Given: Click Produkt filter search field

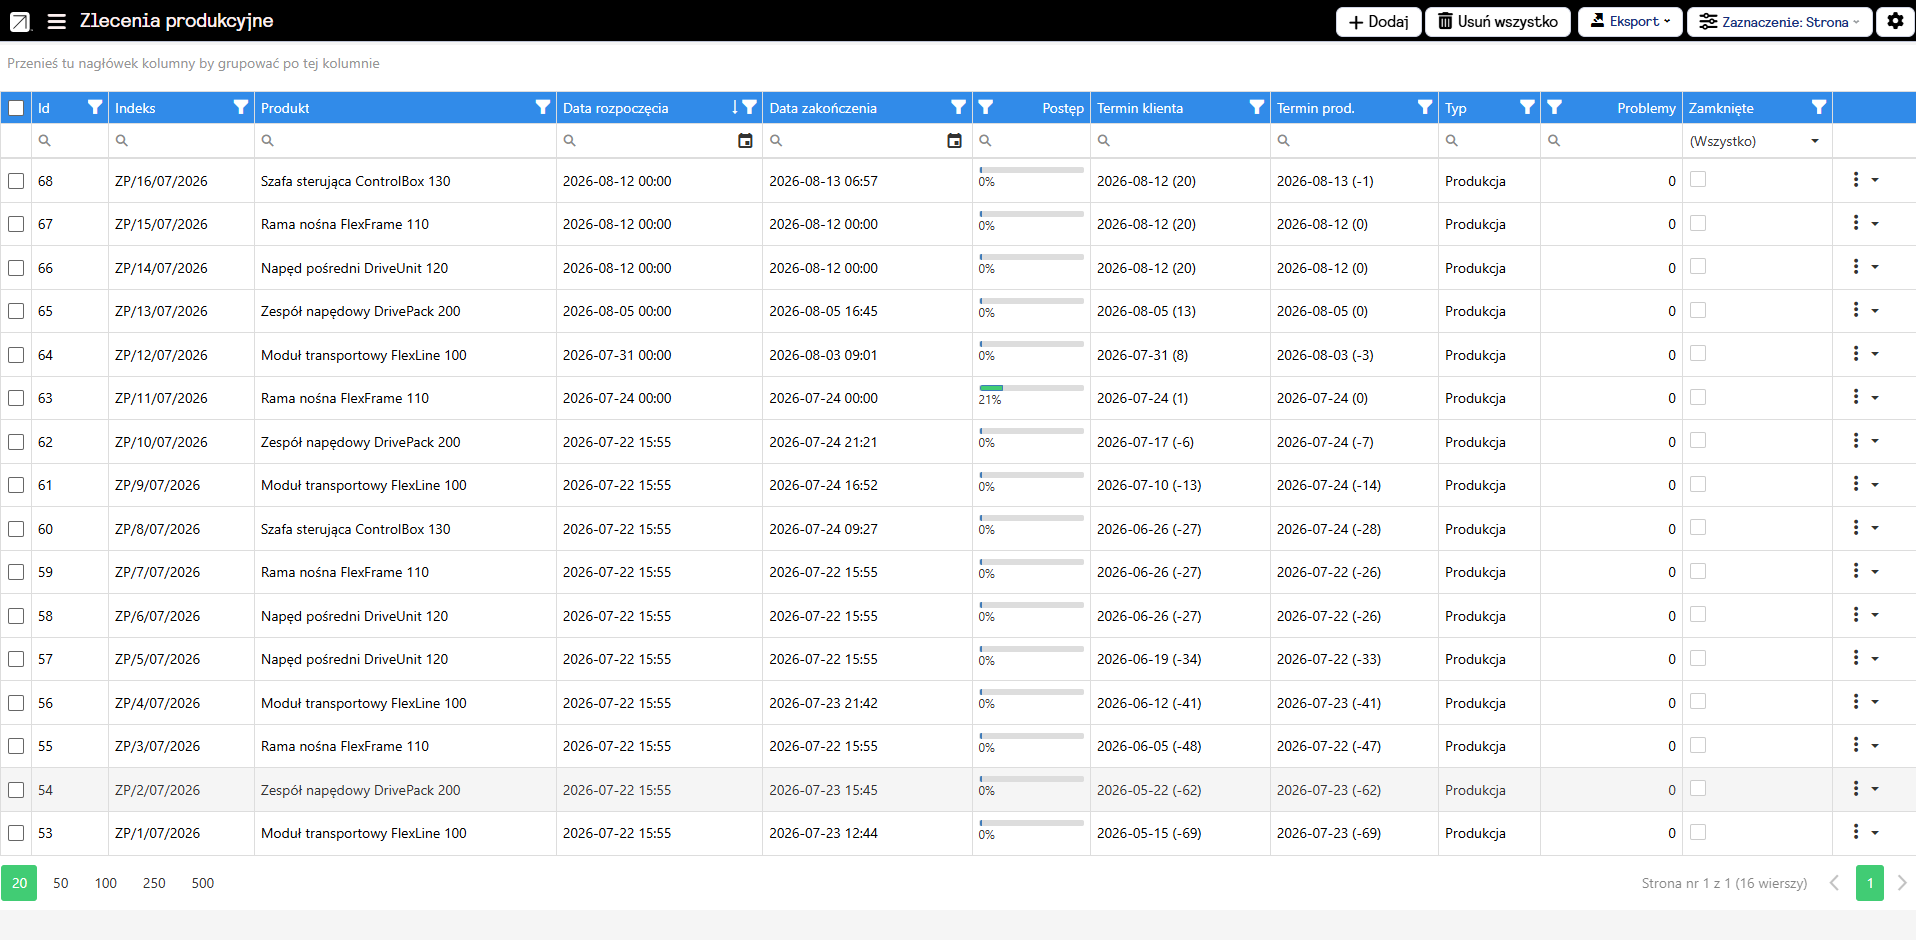Looking at the screenshot, I should coord(405,141).
